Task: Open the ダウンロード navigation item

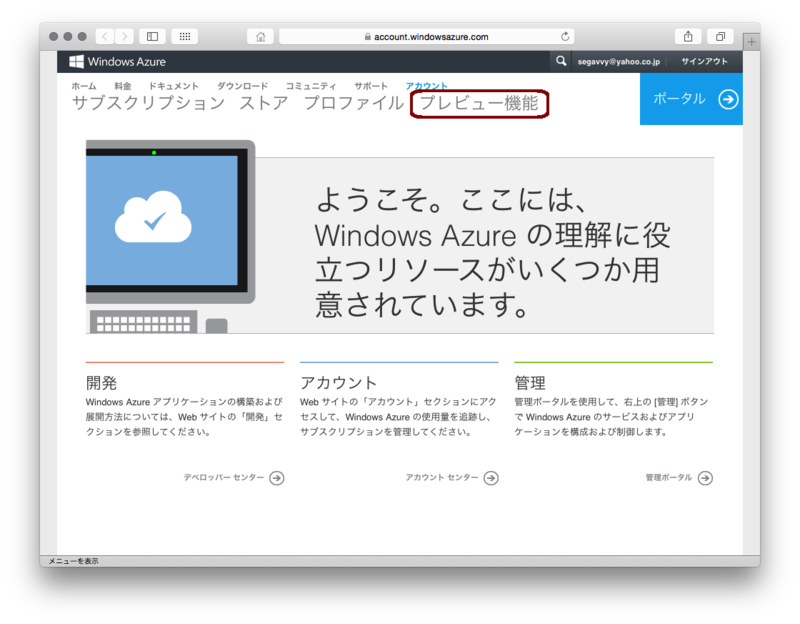Action: (242, 86)
